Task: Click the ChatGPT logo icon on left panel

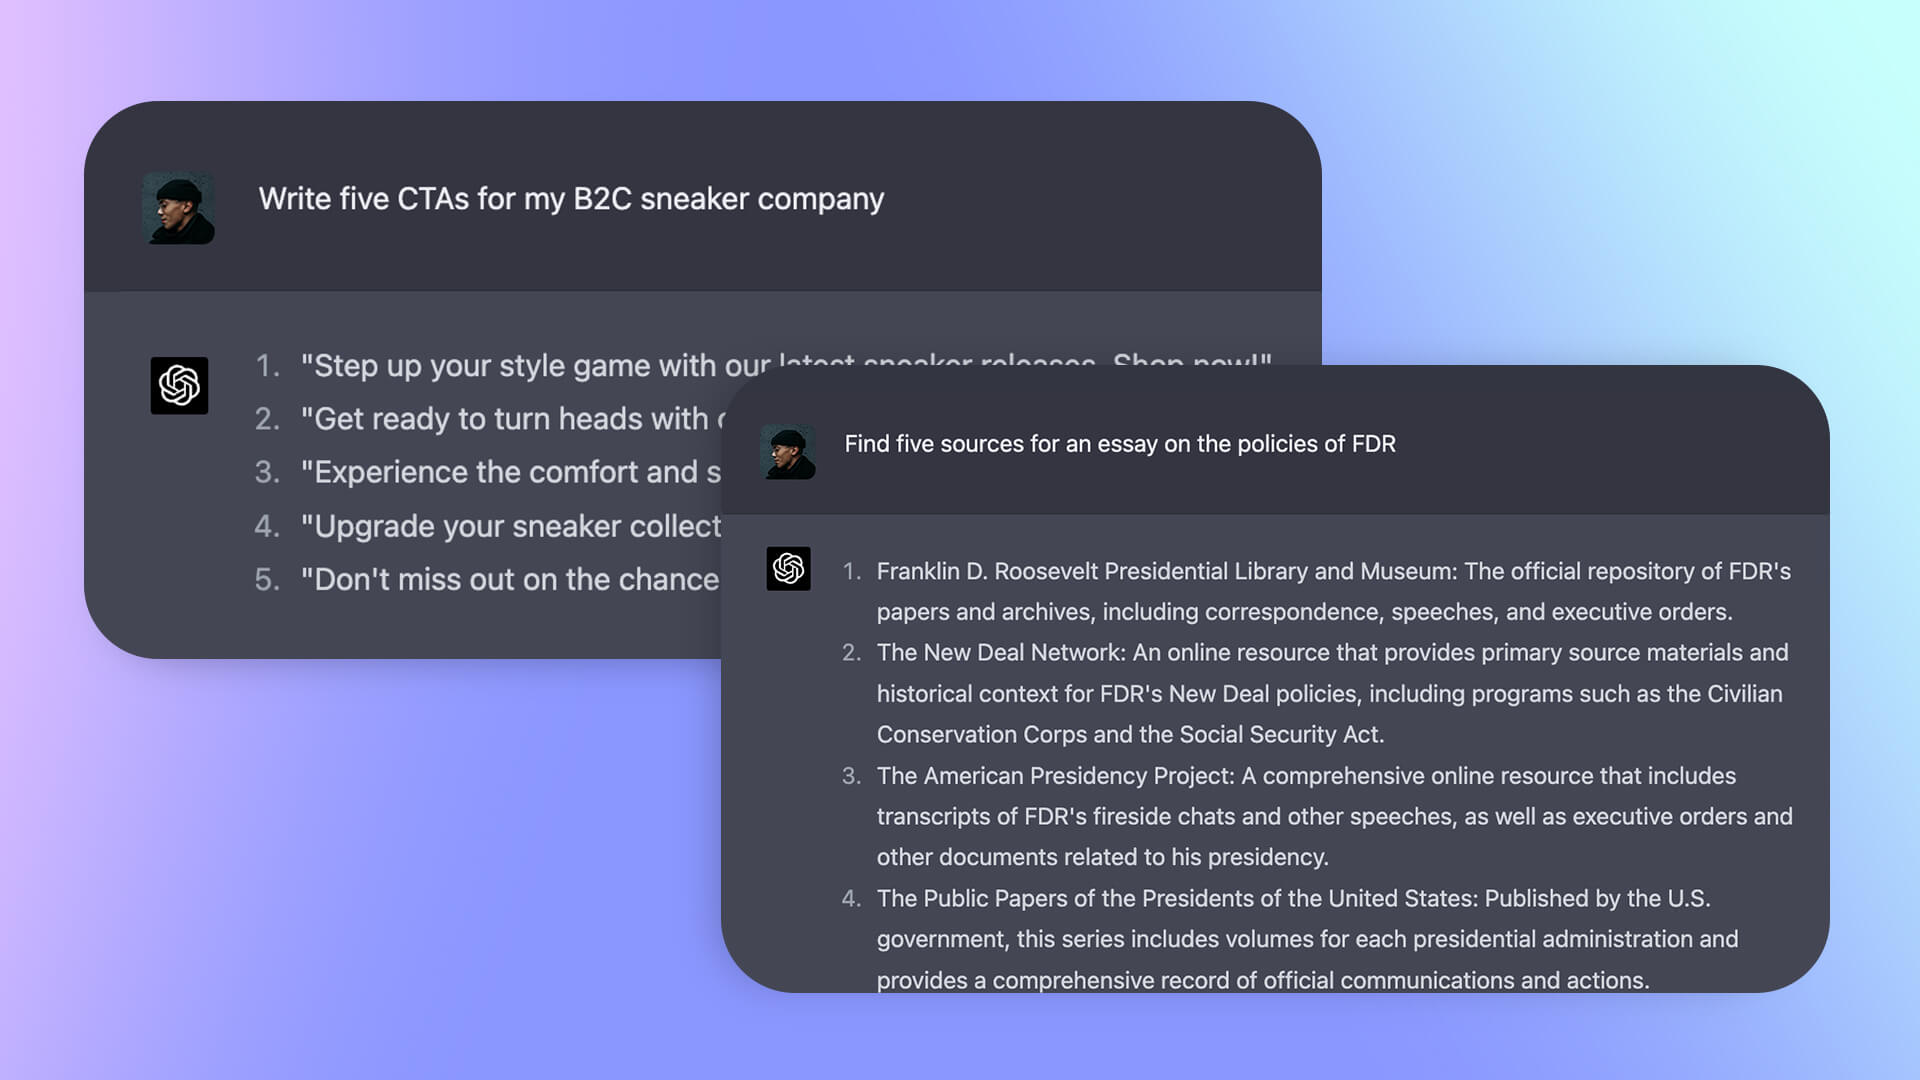Action: (178, 384)
